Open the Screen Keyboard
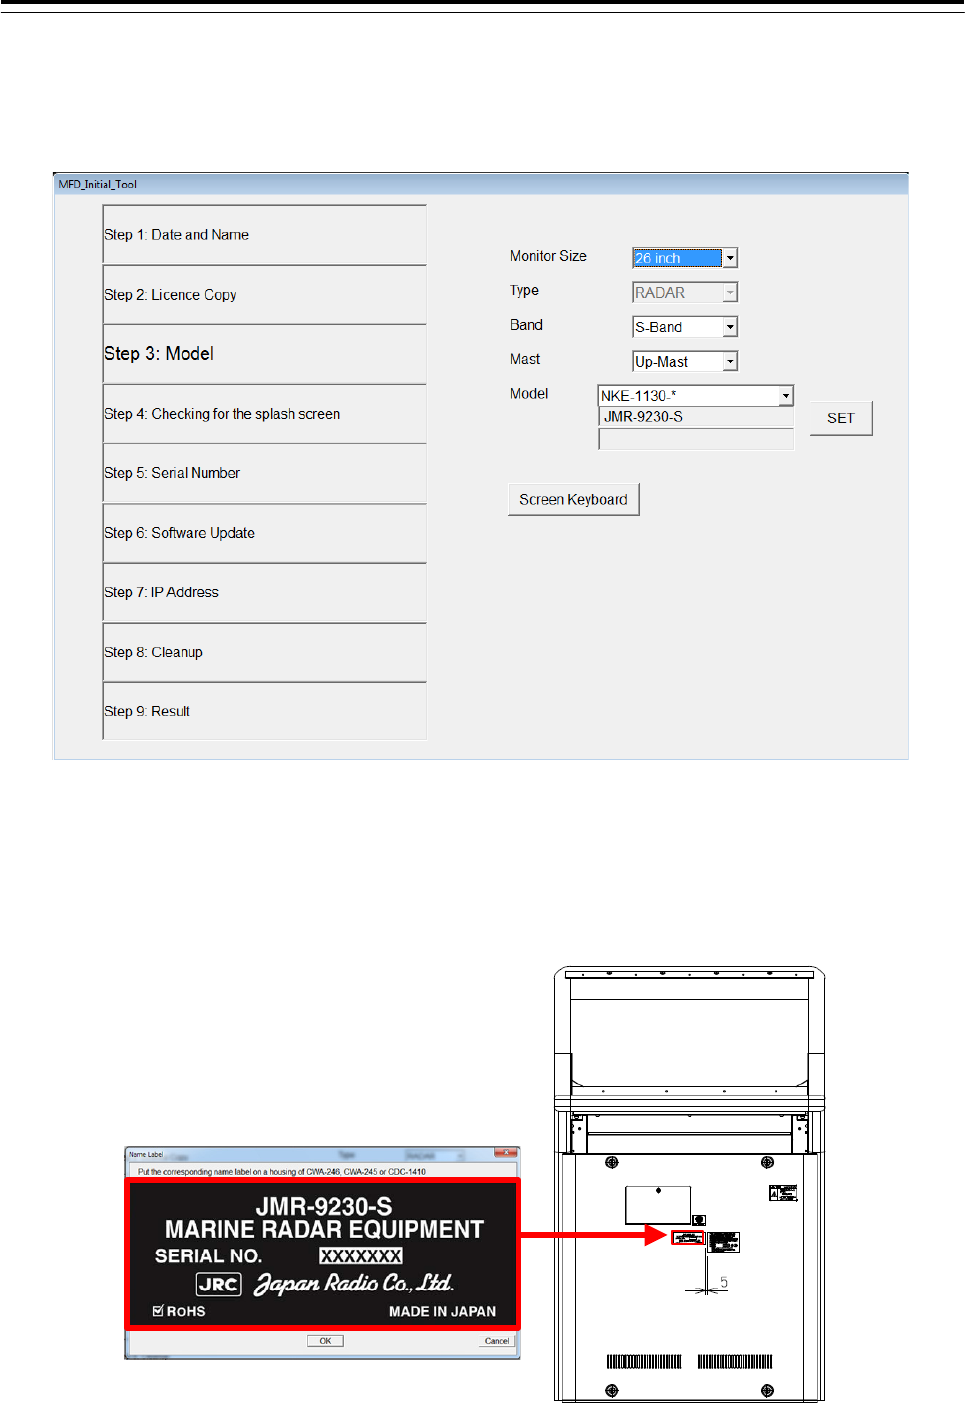 point(573,499)
